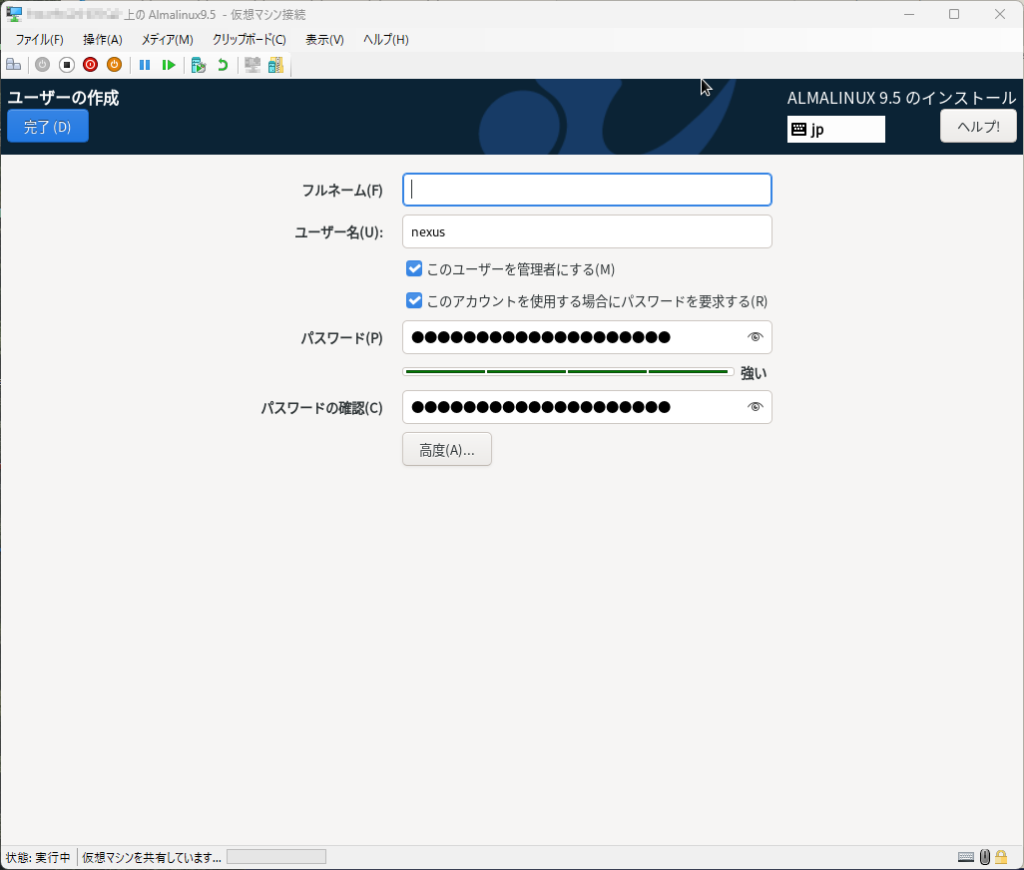Open the ファイル(F) menu
This screenshot has width=1024, height=870.
(39, 40)
